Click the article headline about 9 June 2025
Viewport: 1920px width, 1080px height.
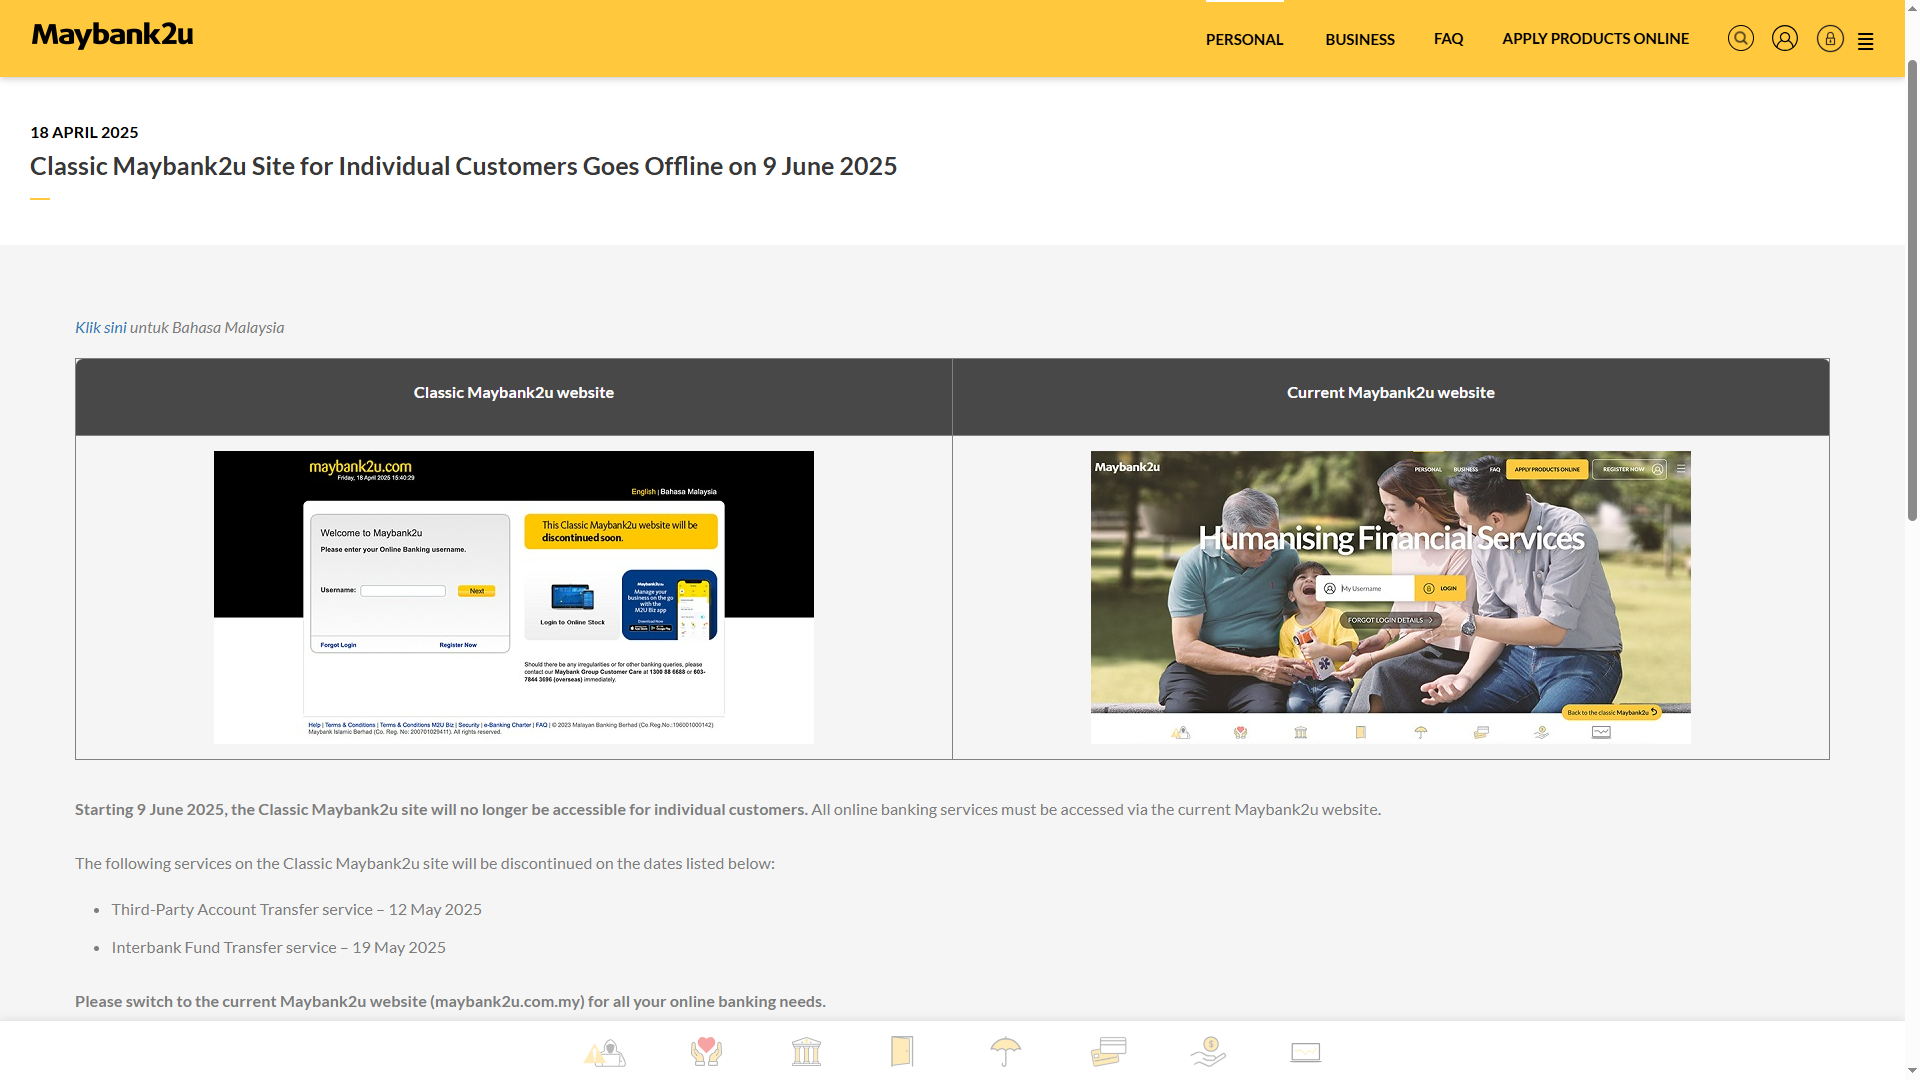[x=463, y=166]
